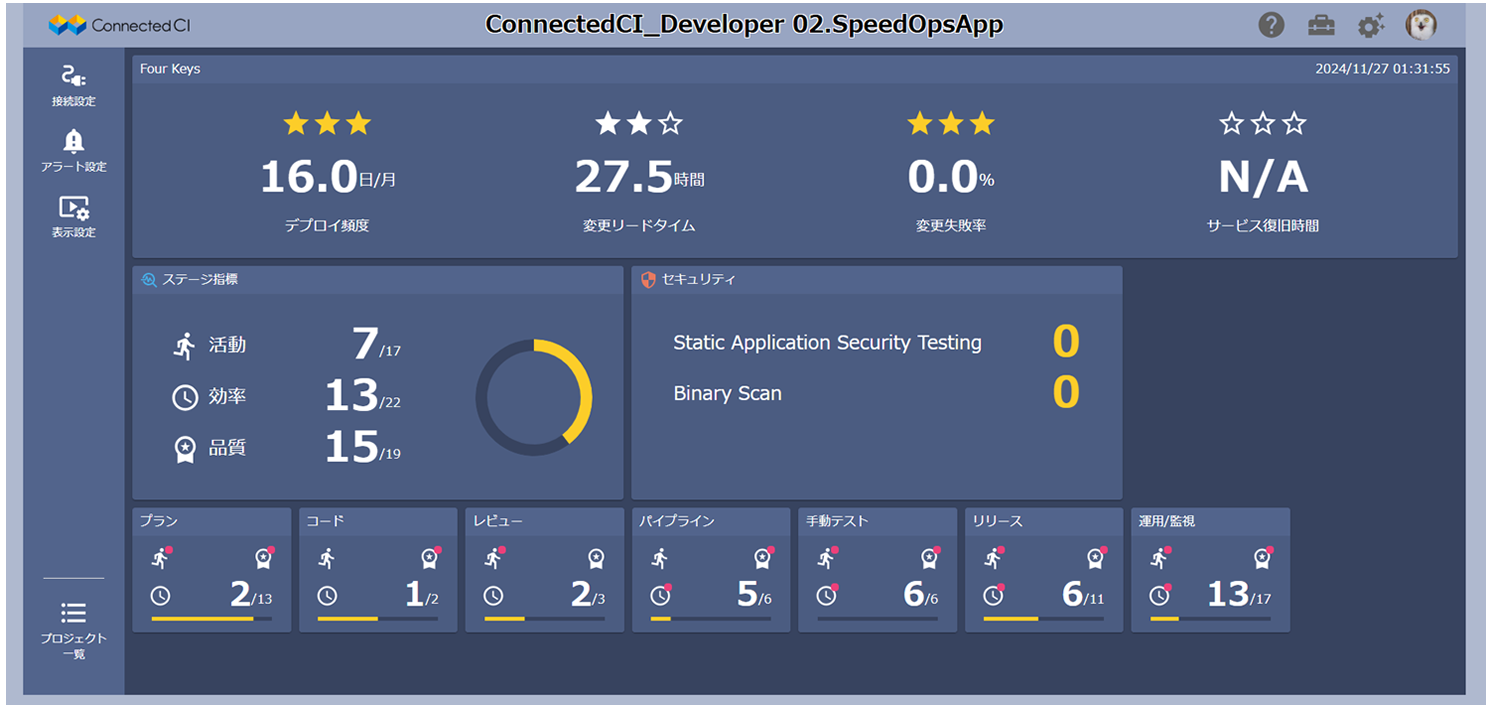This screenshot has width=1491, height=707.
Task: Click the 品質 badge icon in ステージ指標
Action: [x=185, y=449]
